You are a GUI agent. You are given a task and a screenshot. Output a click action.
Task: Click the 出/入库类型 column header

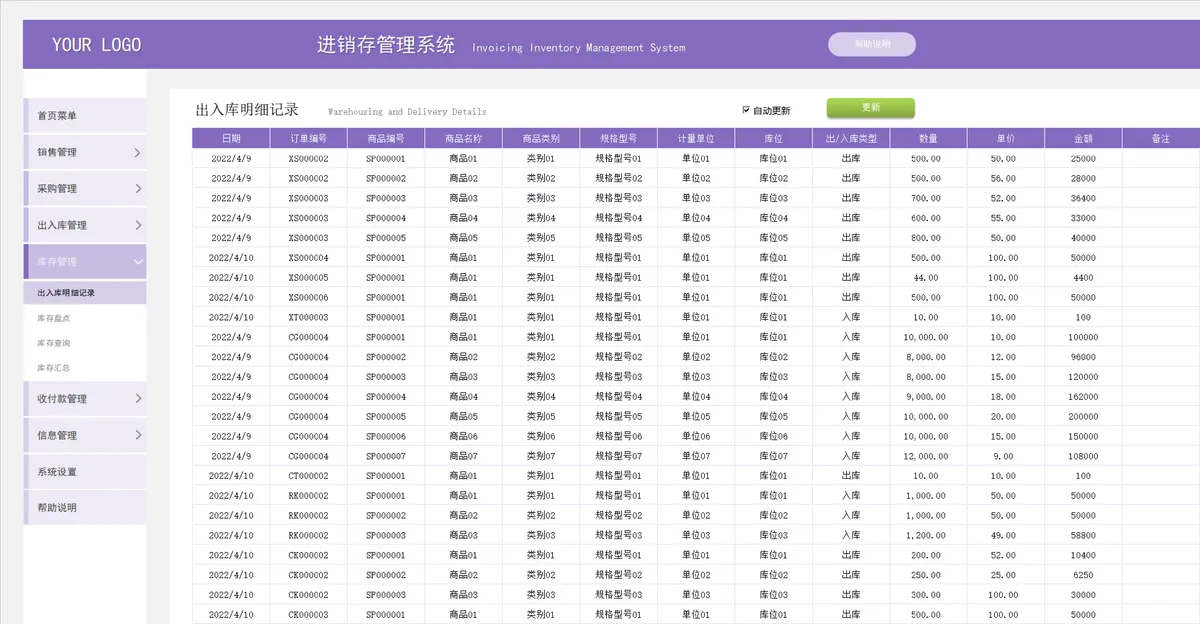pyautogui.click(x=851, y=138)
